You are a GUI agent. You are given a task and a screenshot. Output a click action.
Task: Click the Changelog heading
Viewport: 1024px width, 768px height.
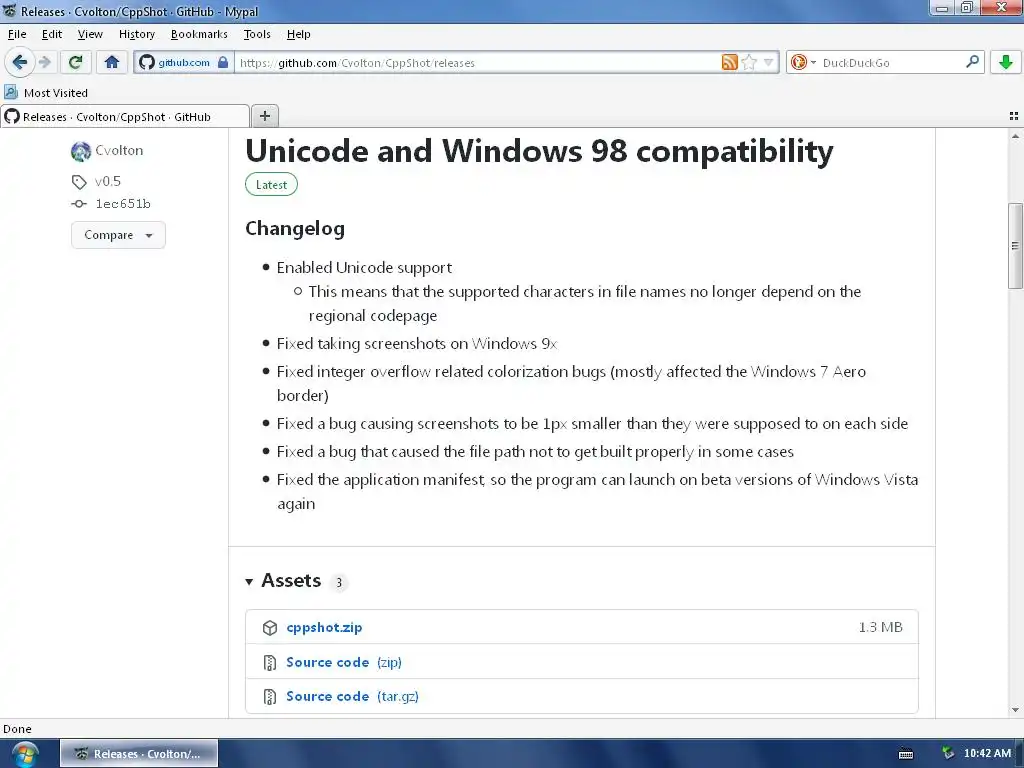(295, 229)
